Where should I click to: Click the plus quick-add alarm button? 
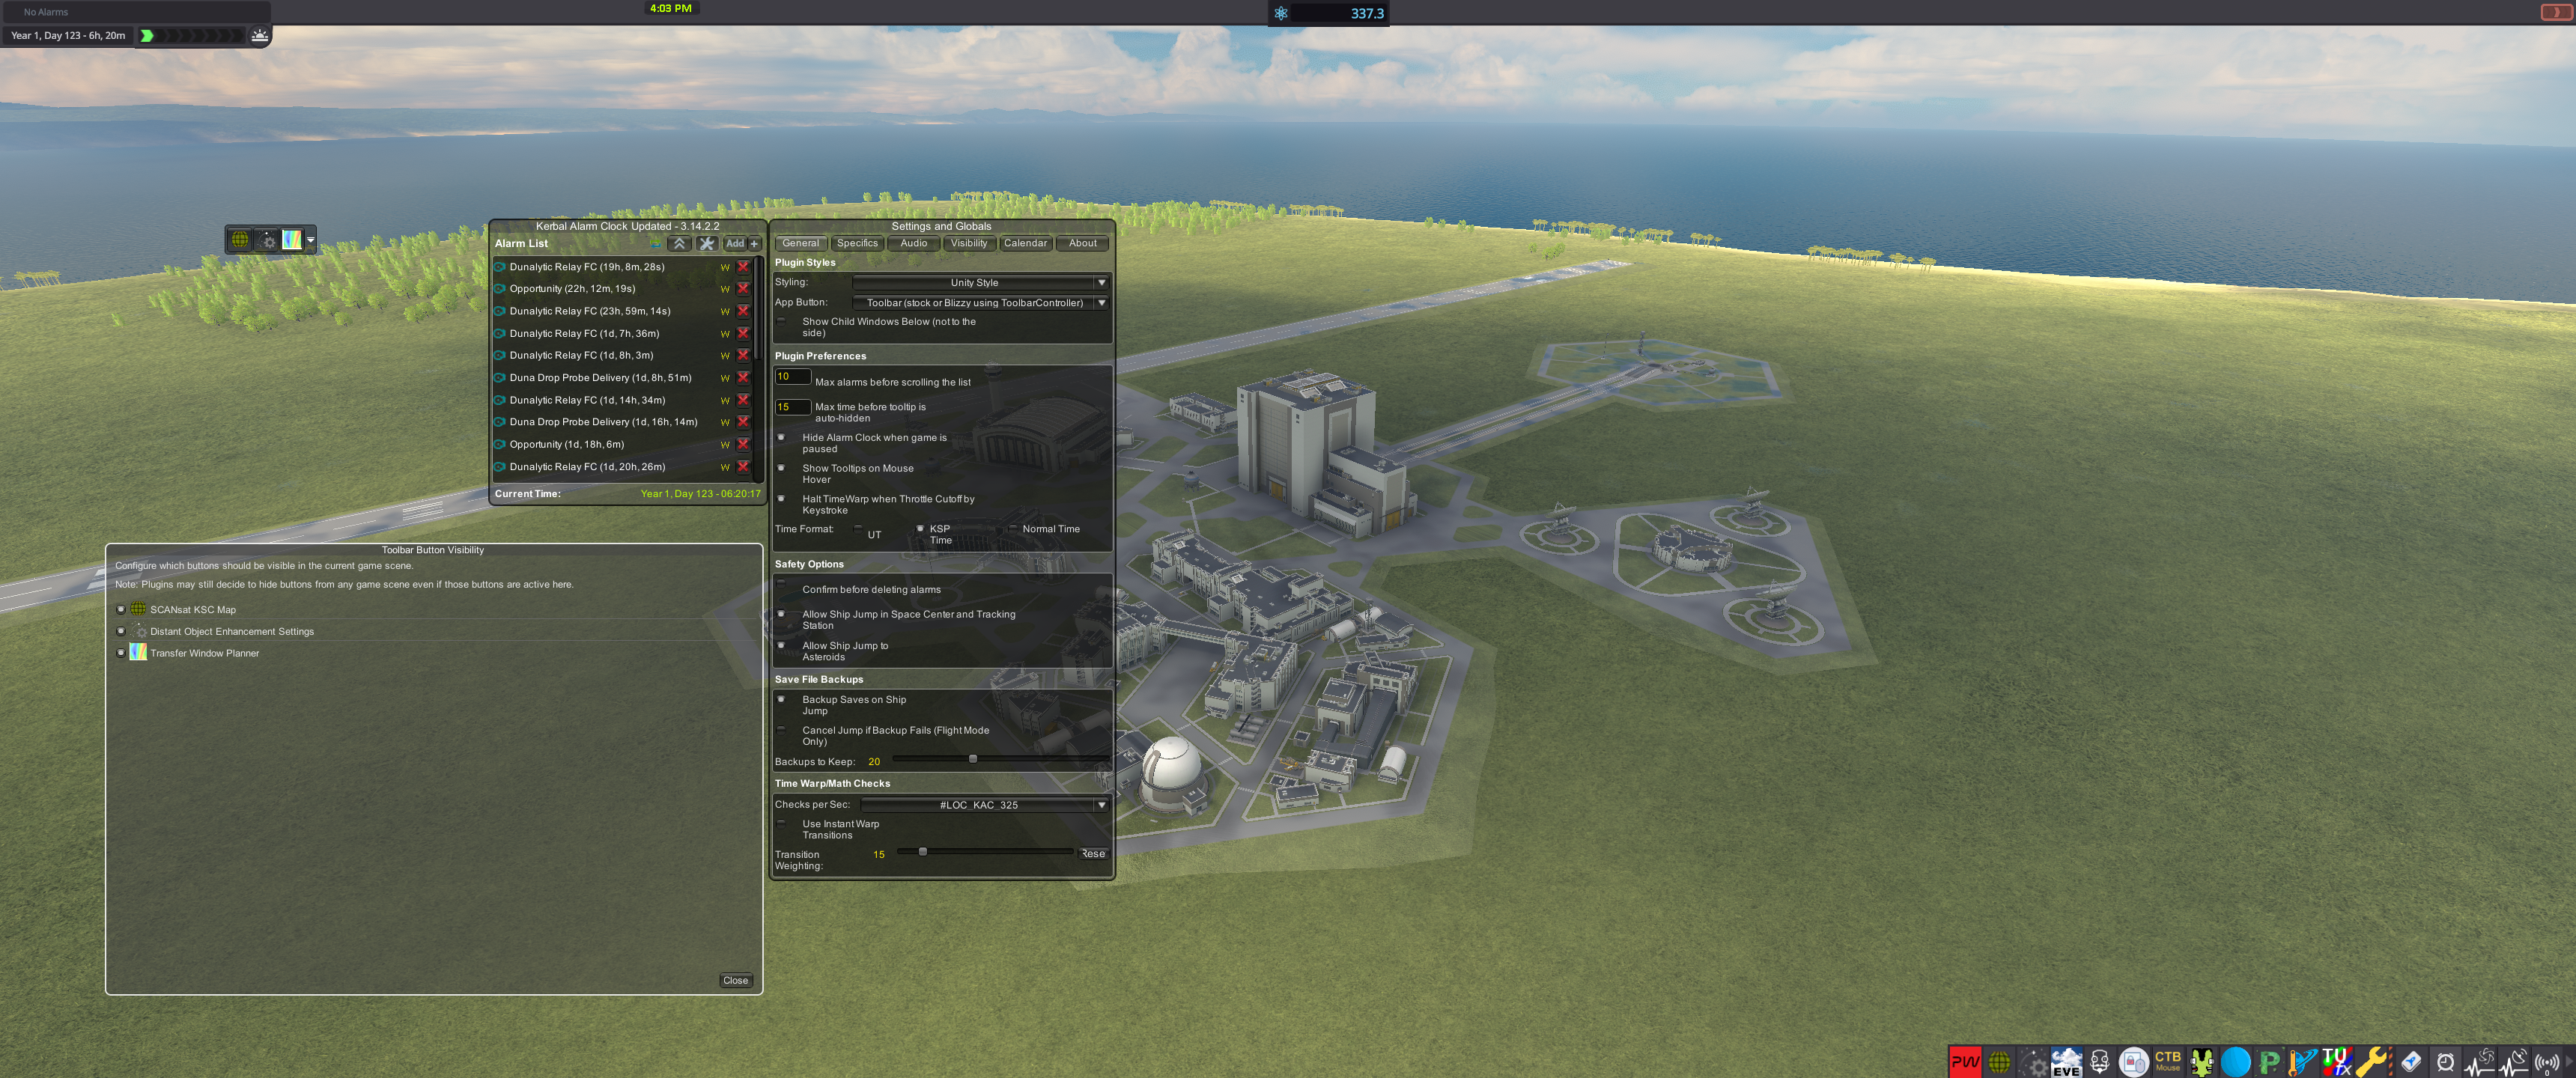tap(755, 243)
